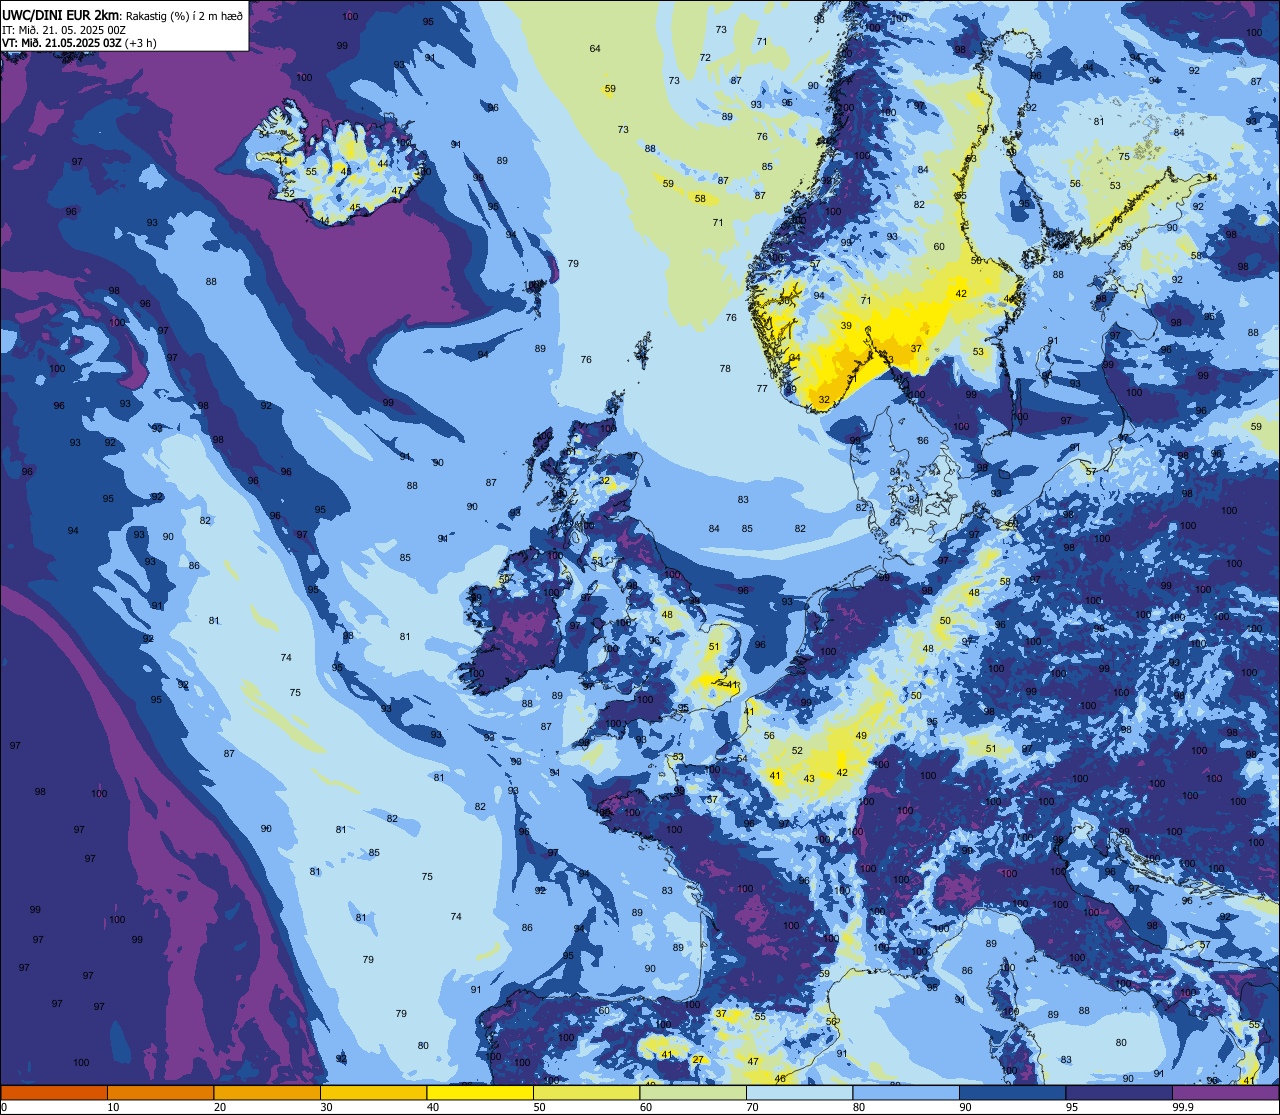The height and width of the screenshot is (1115, 1280).
Task: Click the legend tick label '30'
Action: (x=326, y=1107)
